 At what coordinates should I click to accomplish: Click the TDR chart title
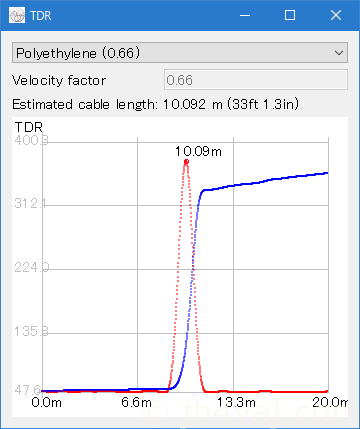pos(29,127)
